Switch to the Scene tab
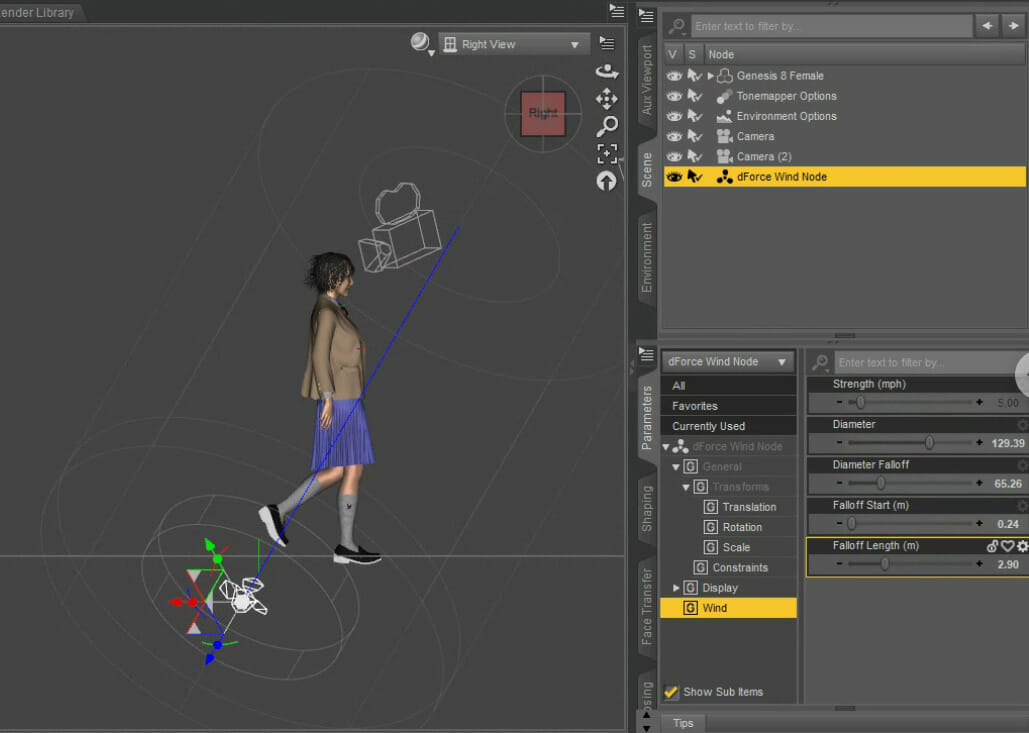This screenshot has width=1029, height=733. click(647, 170)
